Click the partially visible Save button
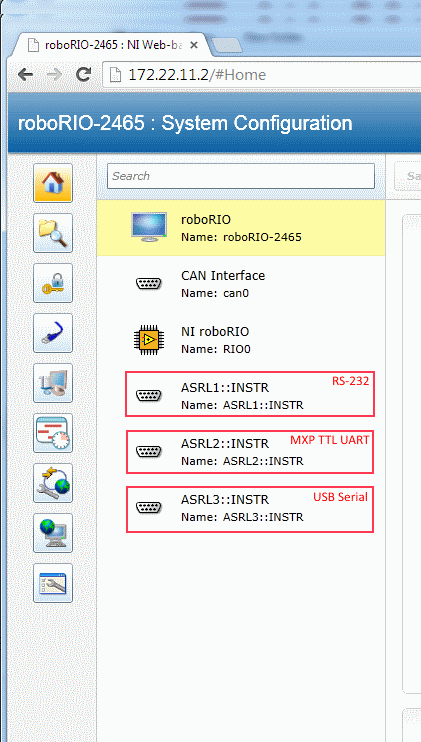Viewport: 421px width, 742px height. (x=408, y=176)
